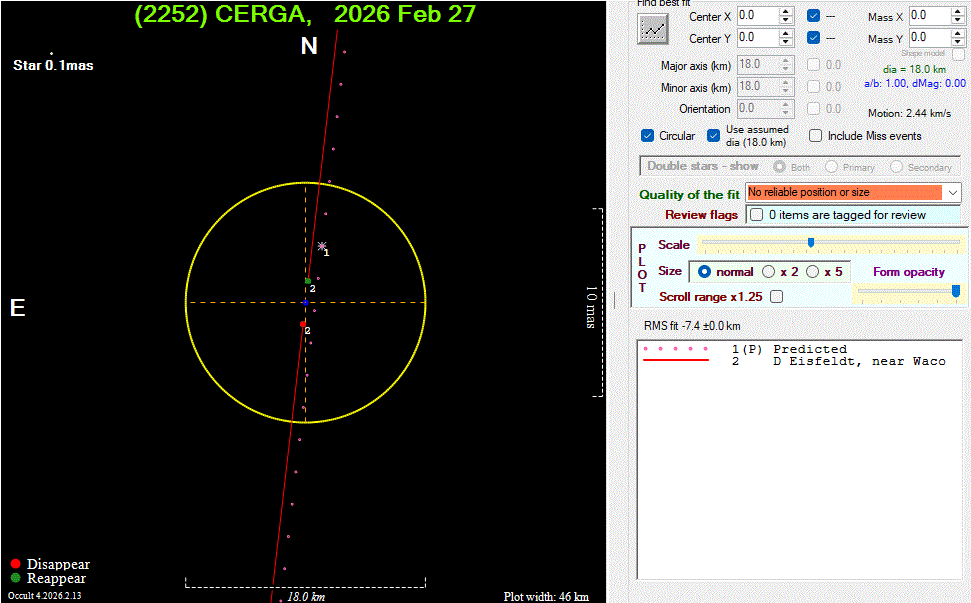Select normal plot size option
Screen dimensions: 971x603
(704, 271)
